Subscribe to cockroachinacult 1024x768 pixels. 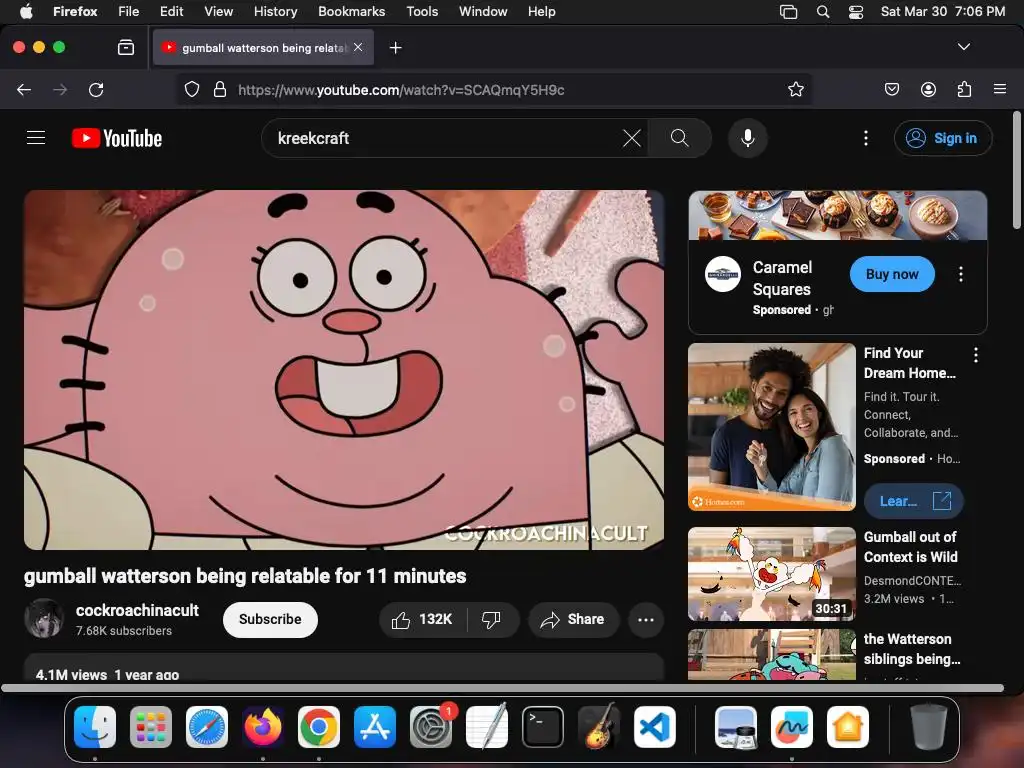tap(270, 619)
